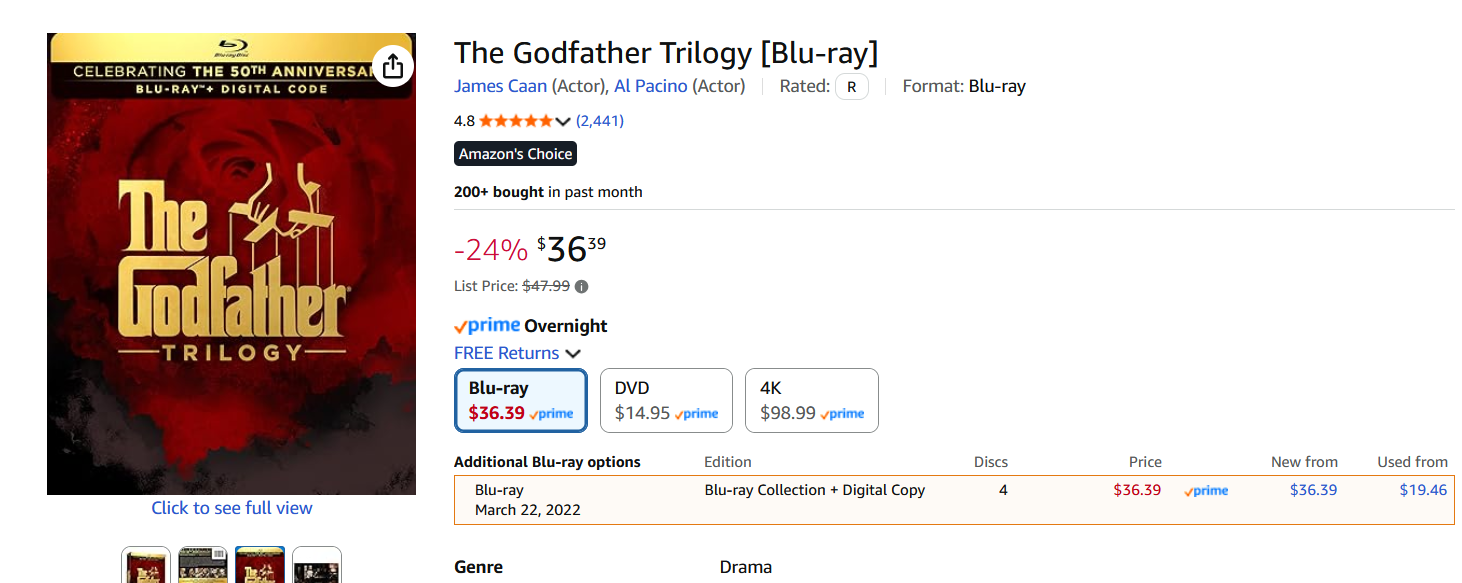The width and height of the screenshot is (1462, 583).
Task: Click the star rating icons
Action: coord(516,121)
